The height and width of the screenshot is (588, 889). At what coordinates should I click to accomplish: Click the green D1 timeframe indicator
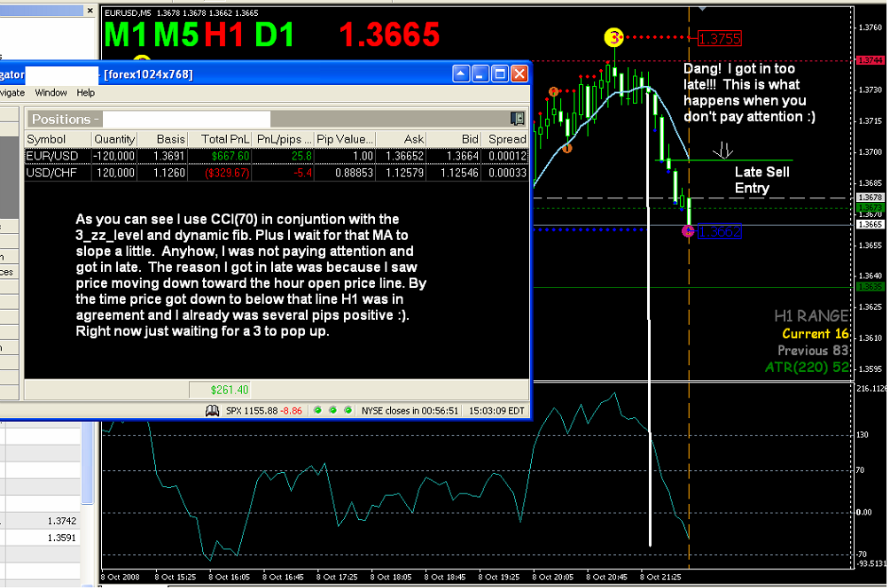click(x=274, y=35)
